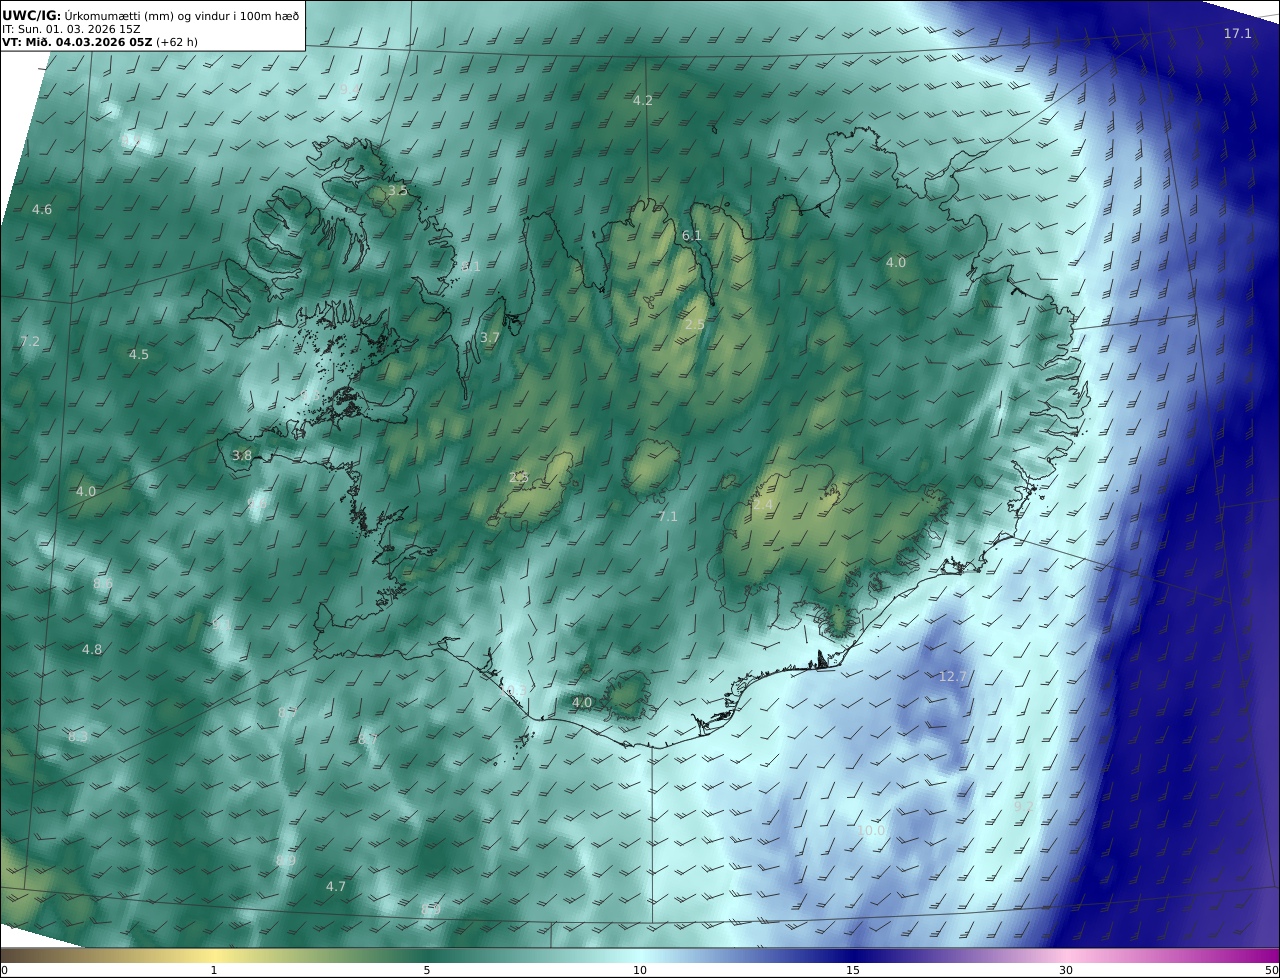Click the 3.5 value label on the map
This screenshot has width=1280, height=978.
[x=398, y=190]
